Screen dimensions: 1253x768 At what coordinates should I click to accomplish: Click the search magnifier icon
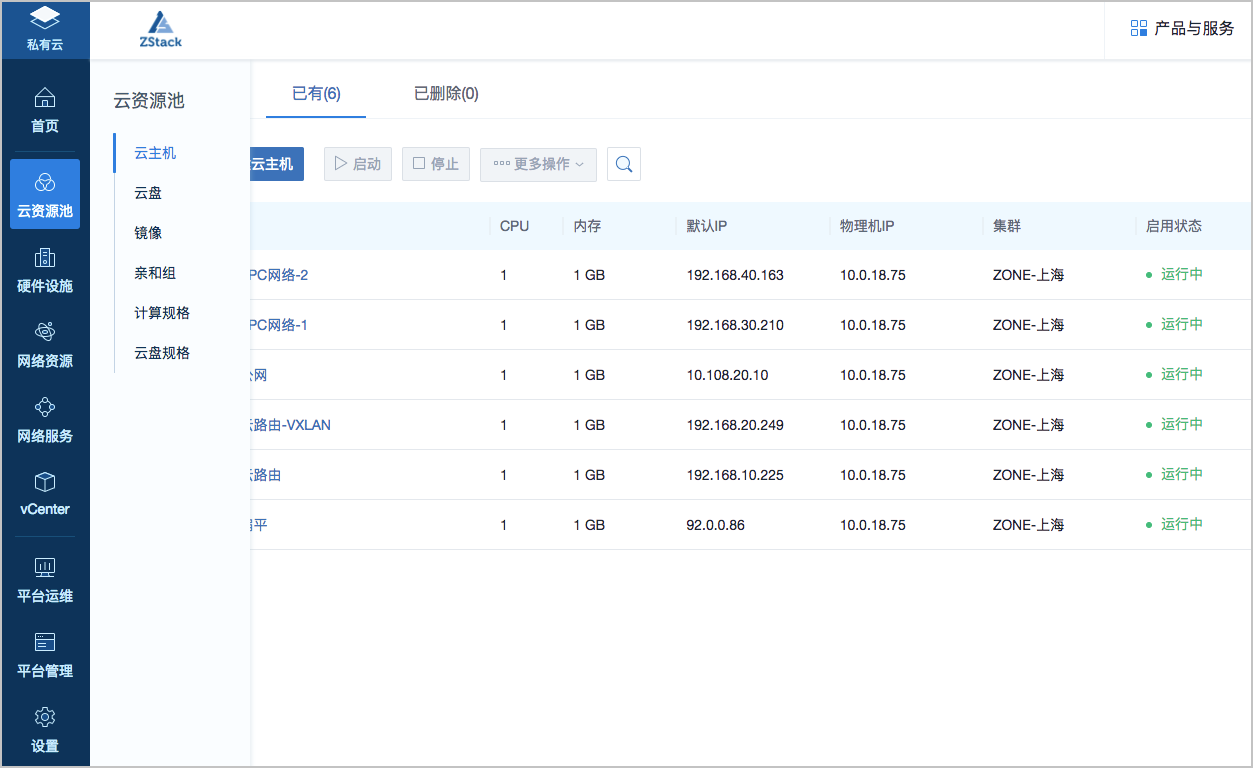[624, 164]
